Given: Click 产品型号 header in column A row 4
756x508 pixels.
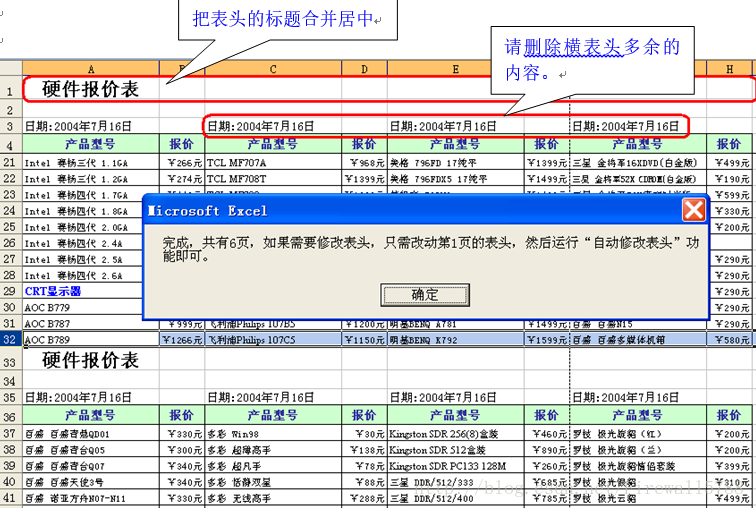Looking at the screenshot, I should (91, 144).
